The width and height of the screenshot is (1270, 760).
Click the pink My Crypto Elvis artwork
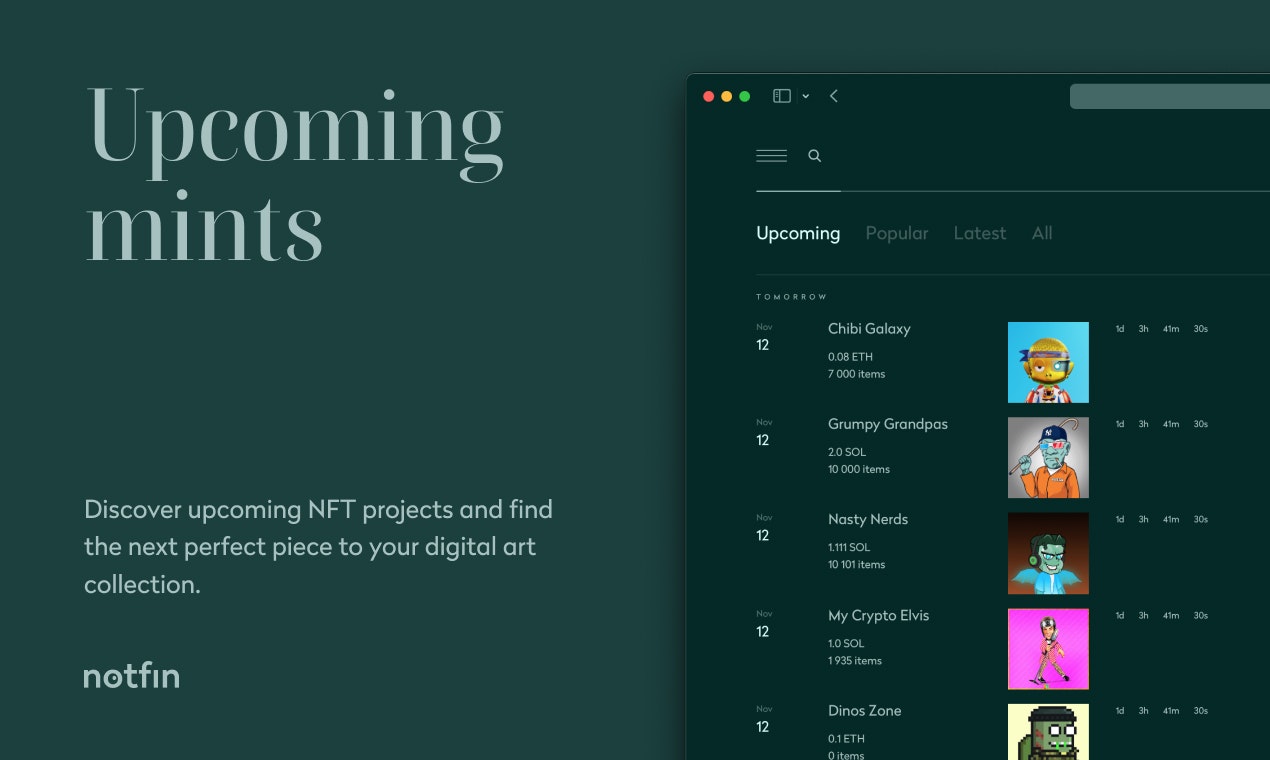point(1048,648)
